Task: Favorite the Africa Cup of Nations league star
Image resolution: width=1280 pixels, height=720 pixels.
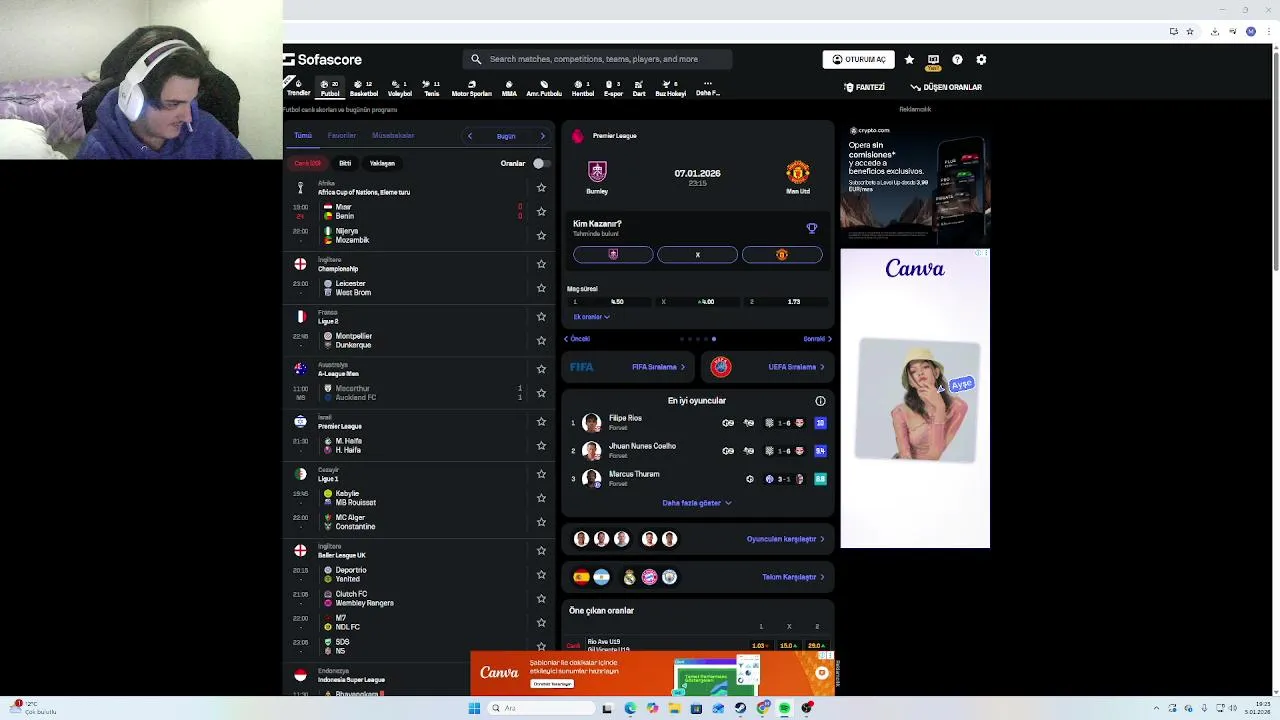Action: click(541, 188)
